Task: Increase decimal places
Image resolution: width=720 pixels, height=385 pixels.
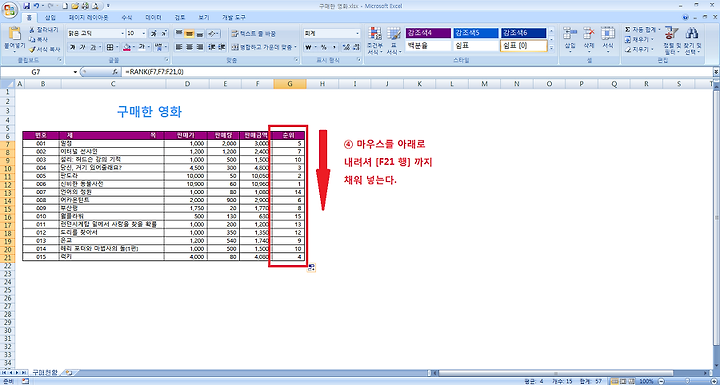Action: [x=345, y=47]
